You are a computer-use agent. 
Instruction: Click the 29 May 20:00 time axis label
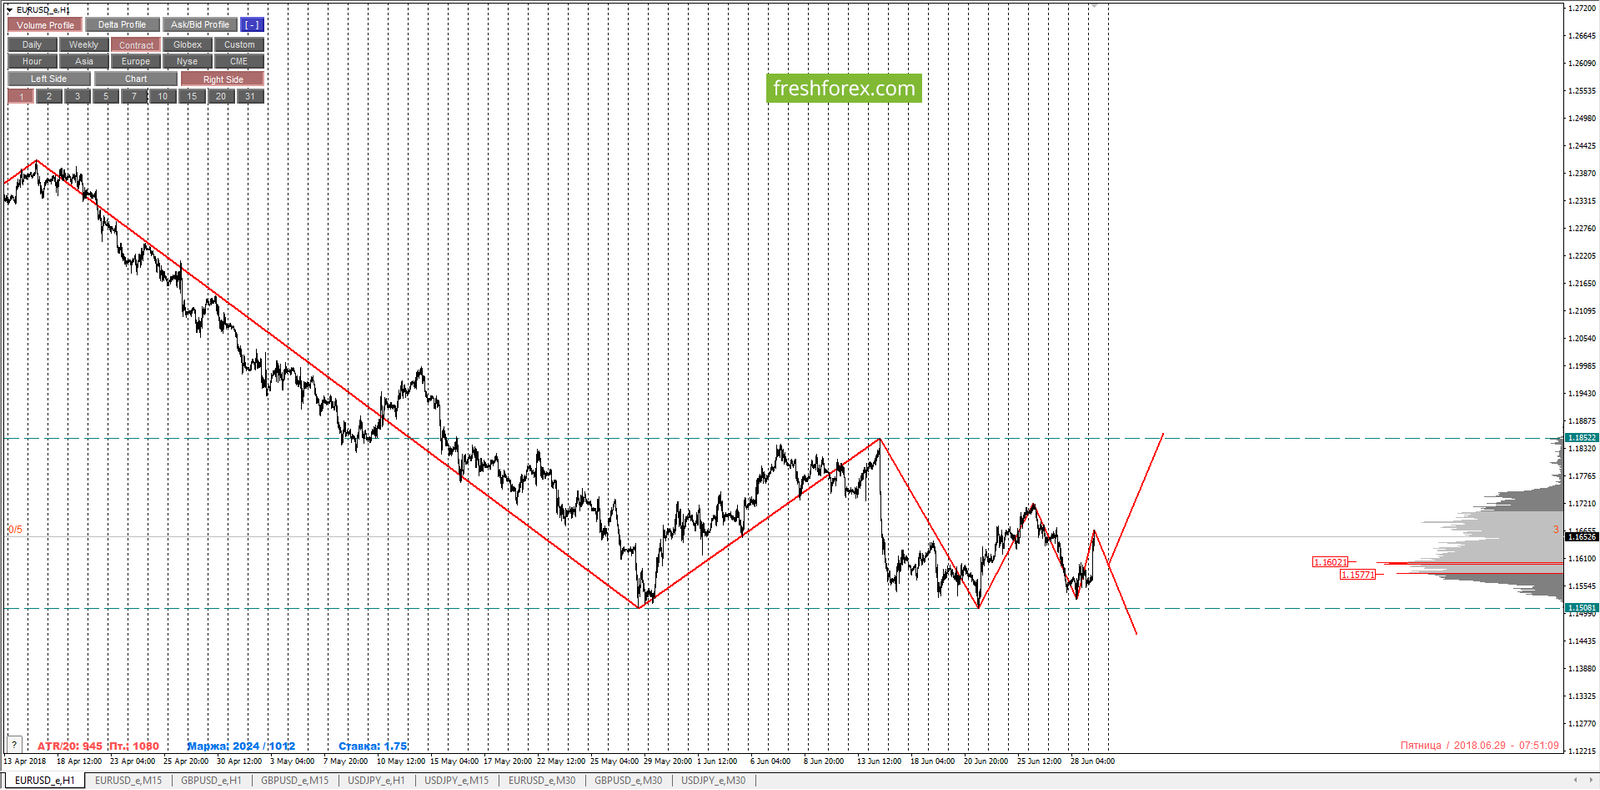pos(667,761)
